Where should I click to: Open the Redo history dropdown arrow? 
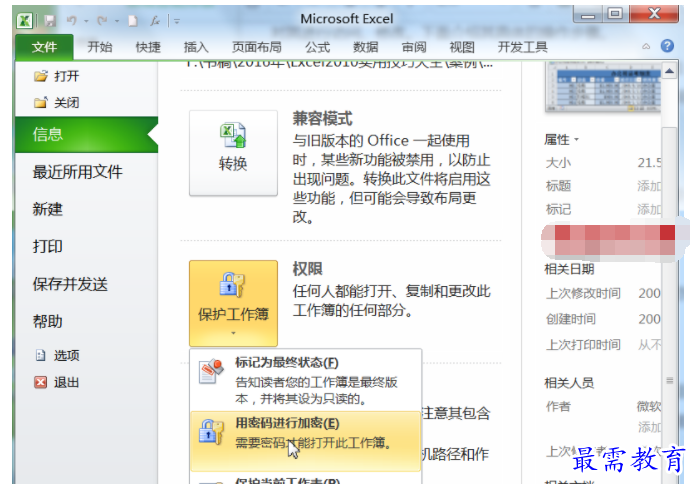point(117,21)
